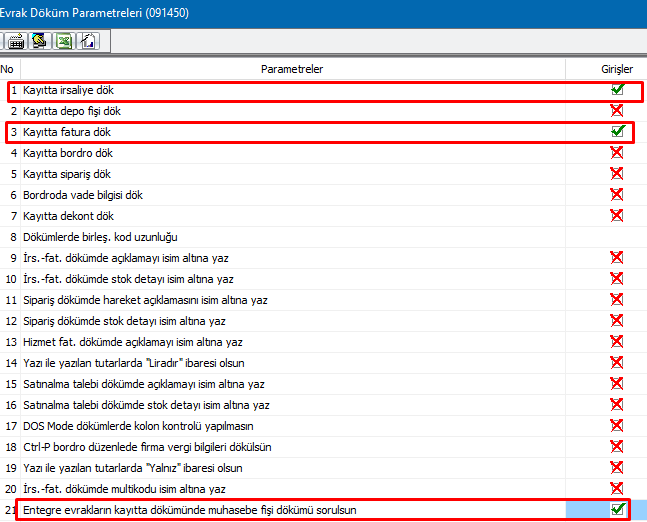Enable 'DOS Mode dökümlerde kolon kontrolü' checkbox
The image size is (647, 522).
(x=617, y=425)
